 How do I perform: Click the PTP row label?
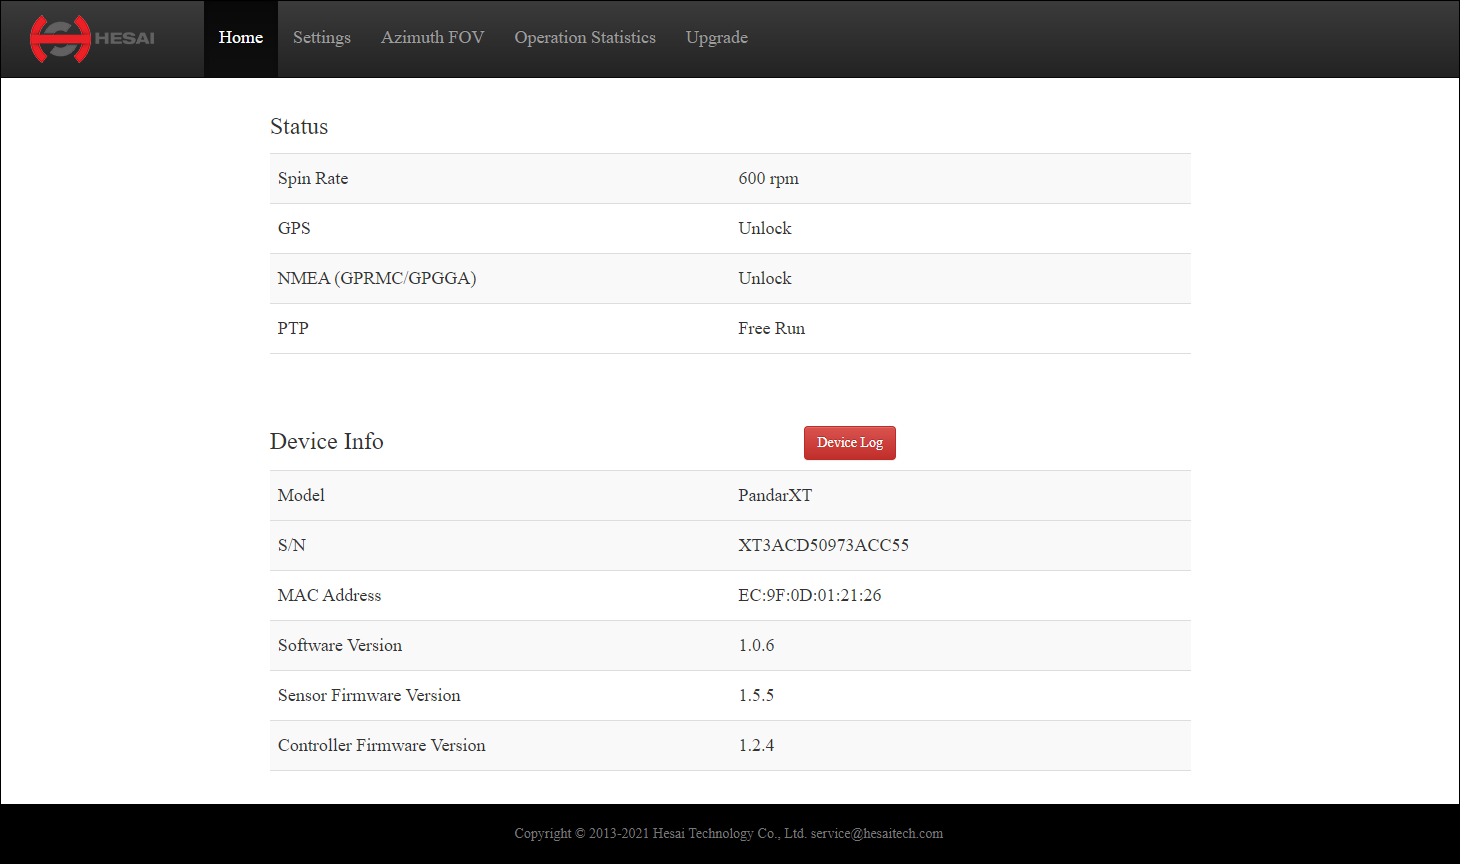click(x=293, y=329)
